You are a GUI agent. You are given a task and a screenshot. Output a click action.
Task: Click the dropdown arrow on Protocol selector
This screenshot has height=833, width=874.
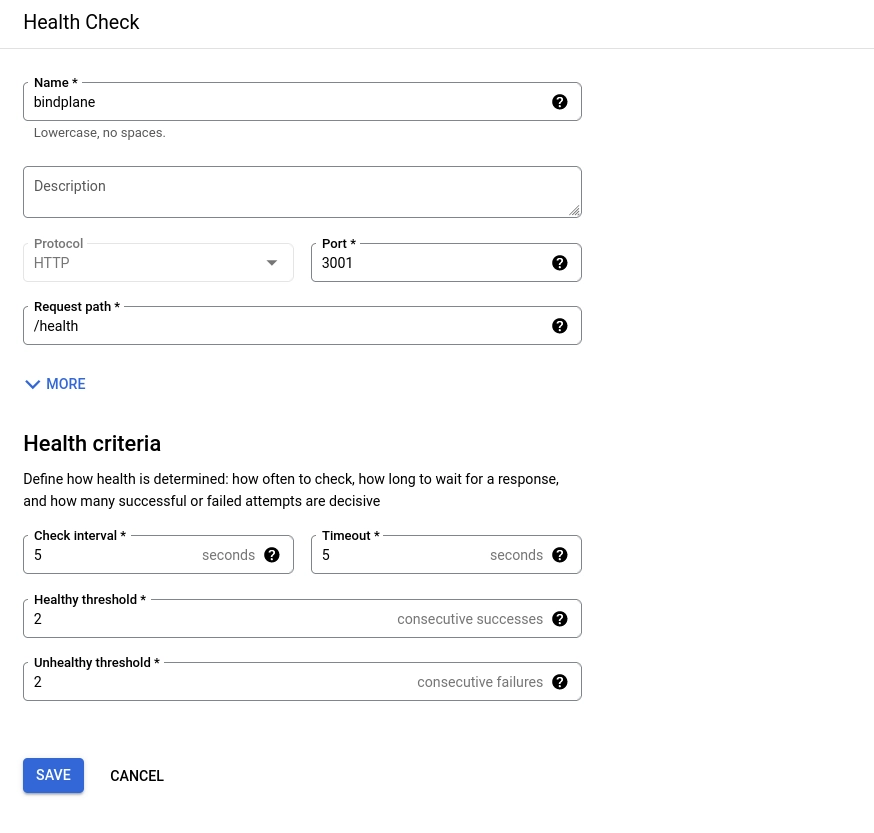coord(271,262)
